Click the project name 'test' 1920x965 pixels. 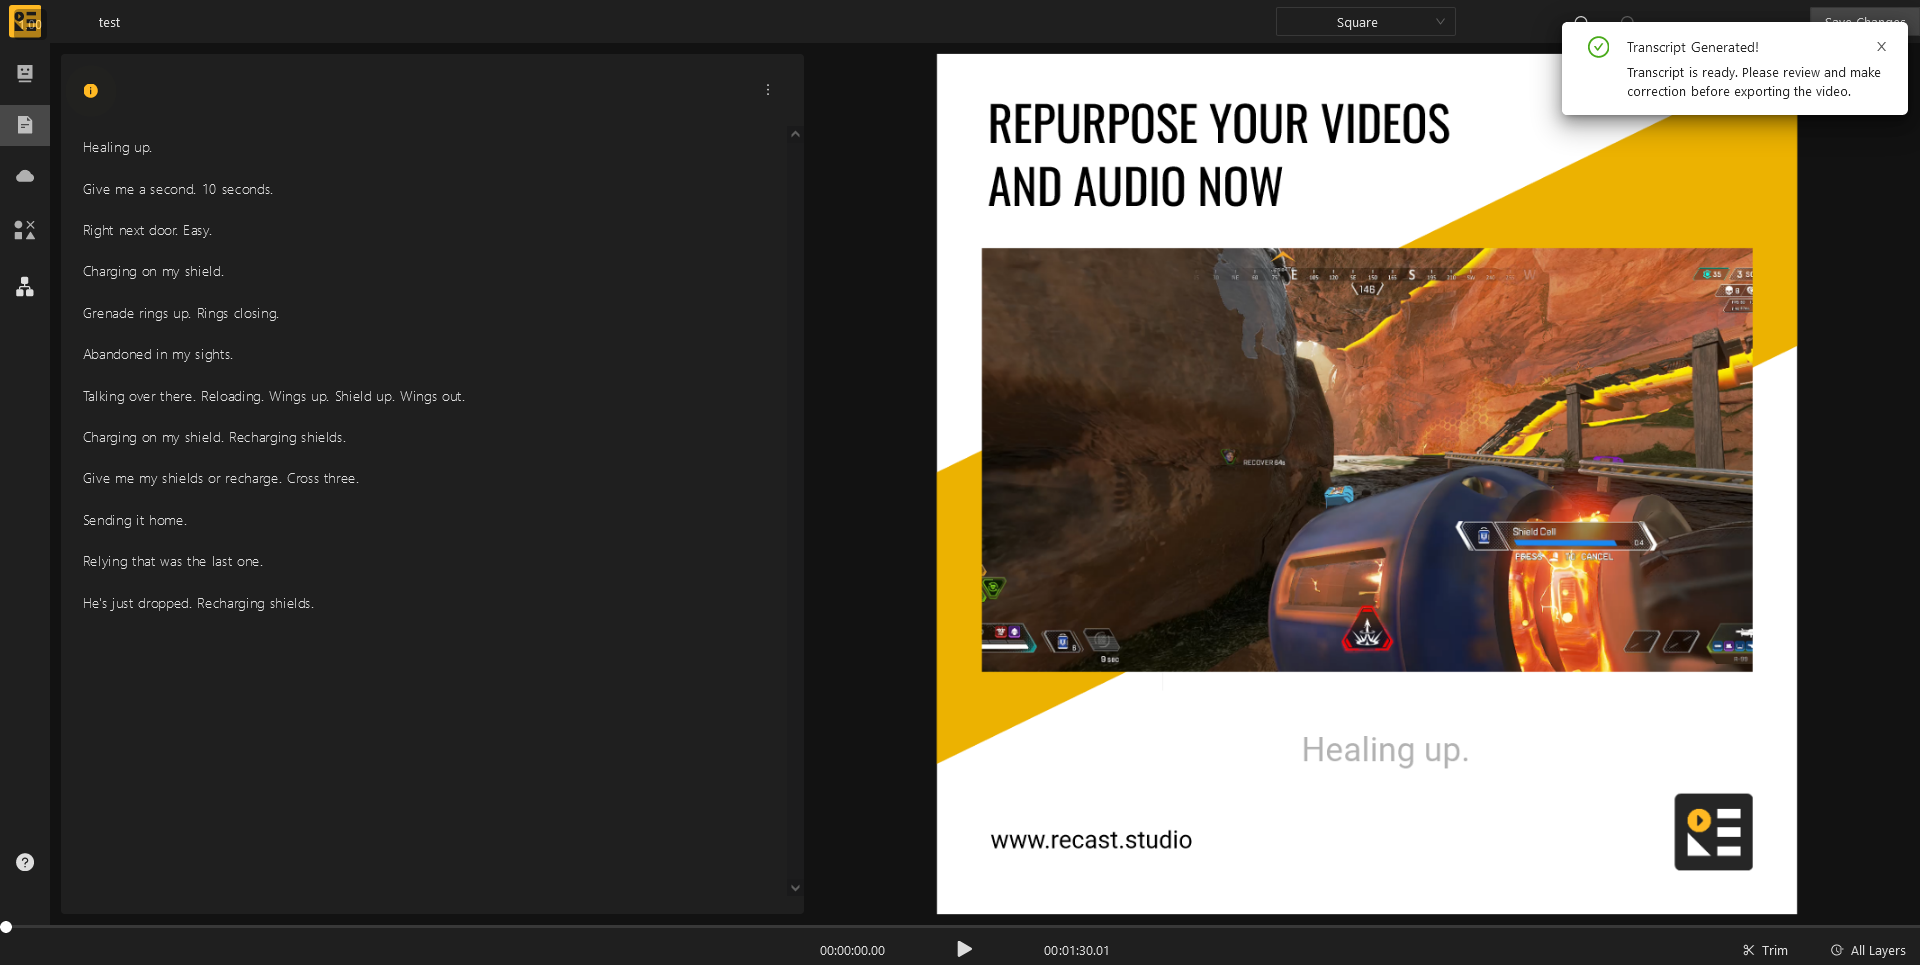coord(109,22)
